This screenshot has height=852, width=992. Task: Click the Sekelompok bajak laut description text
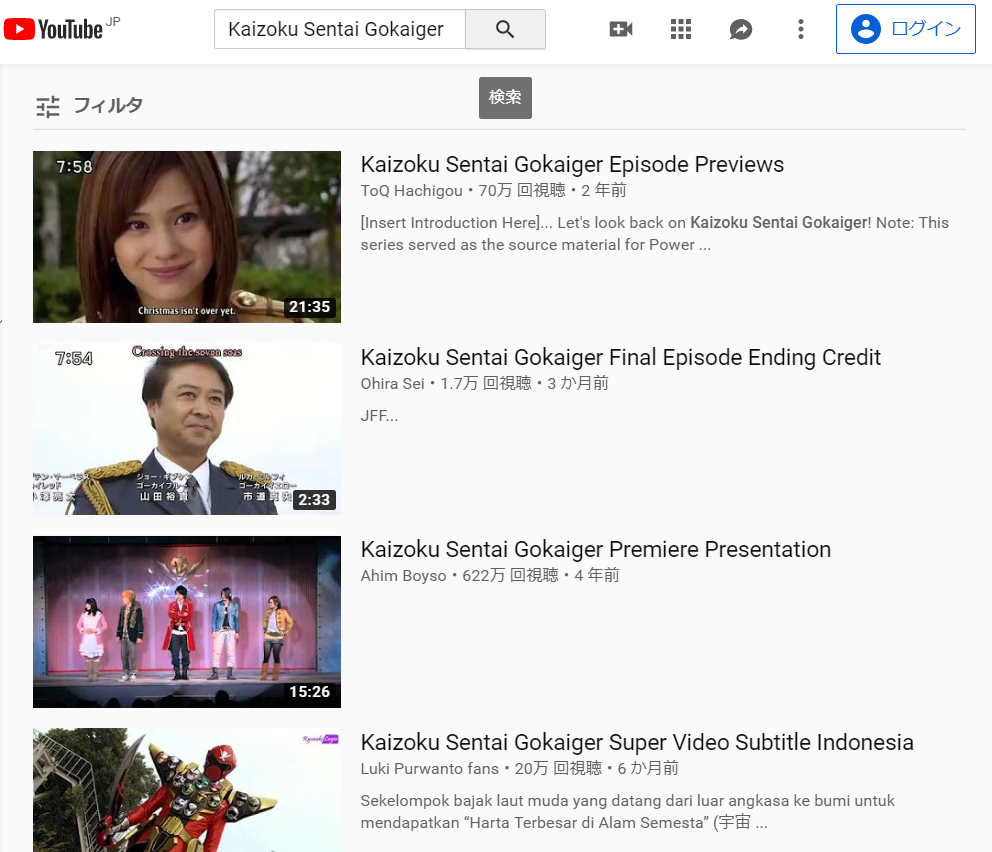coord(628,812)
